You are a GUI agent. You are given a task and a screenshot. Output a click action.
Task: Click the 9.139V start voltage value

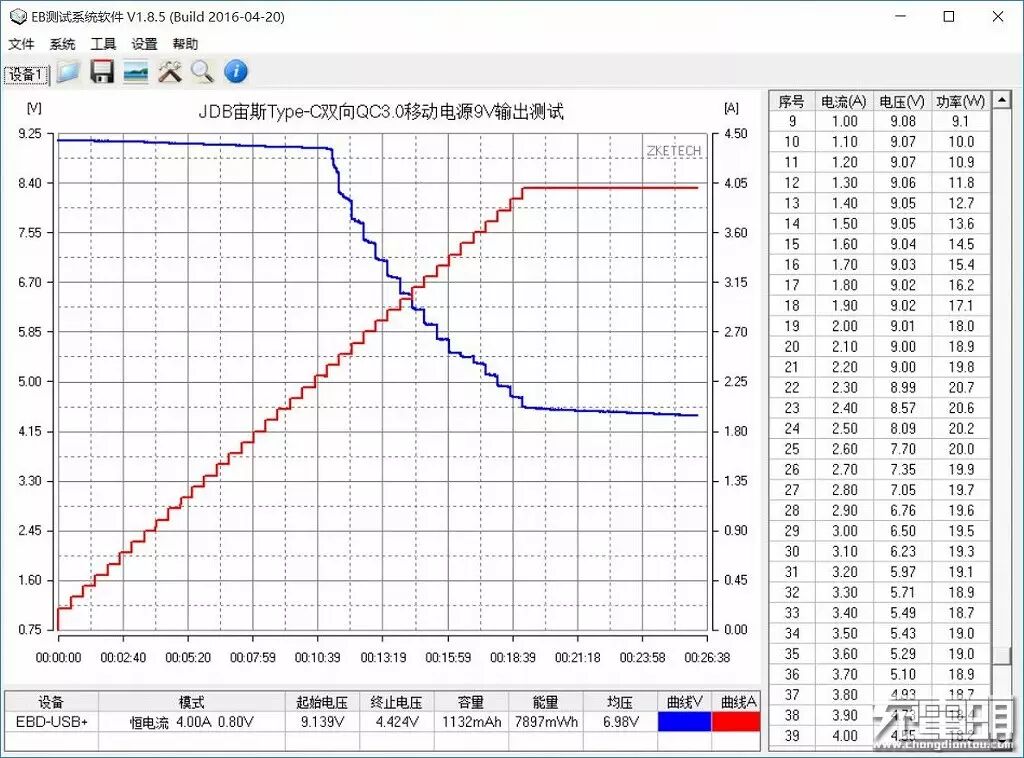click(x=323, y=721)
